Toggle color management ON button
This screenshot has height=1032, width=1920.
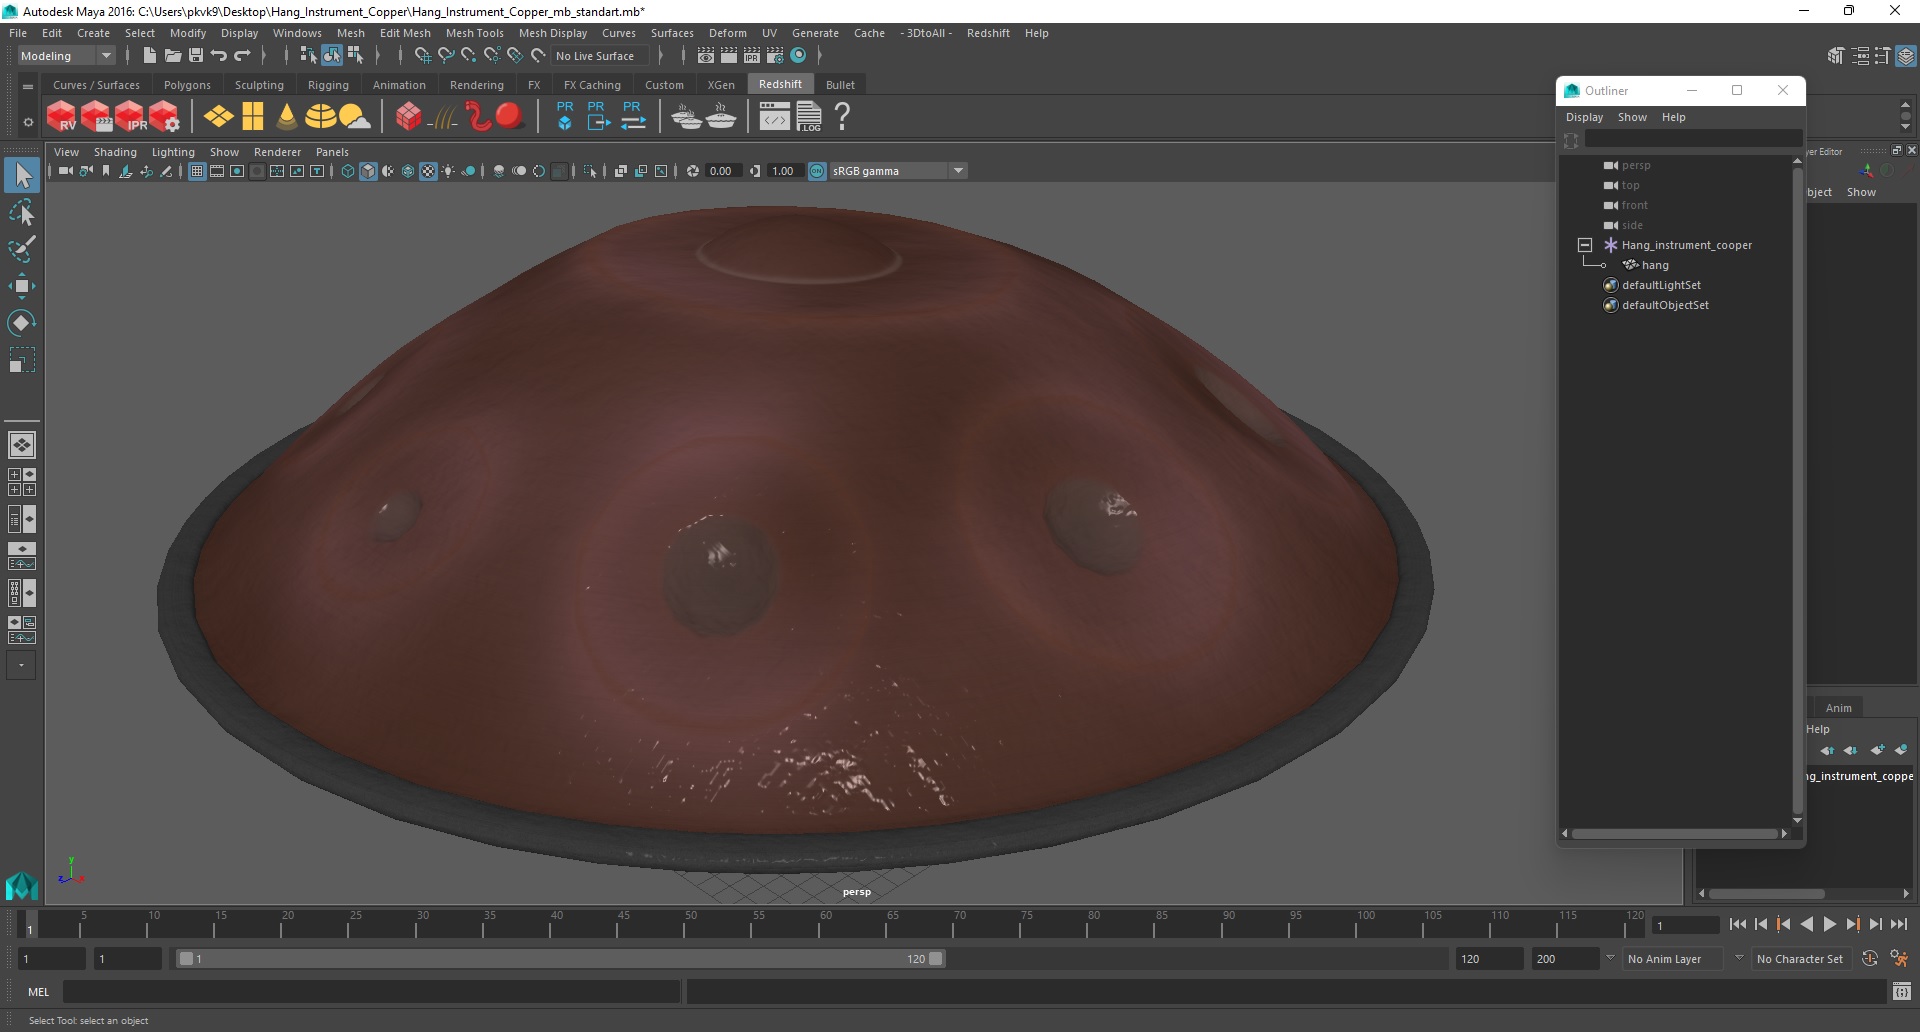pos(817,171)
